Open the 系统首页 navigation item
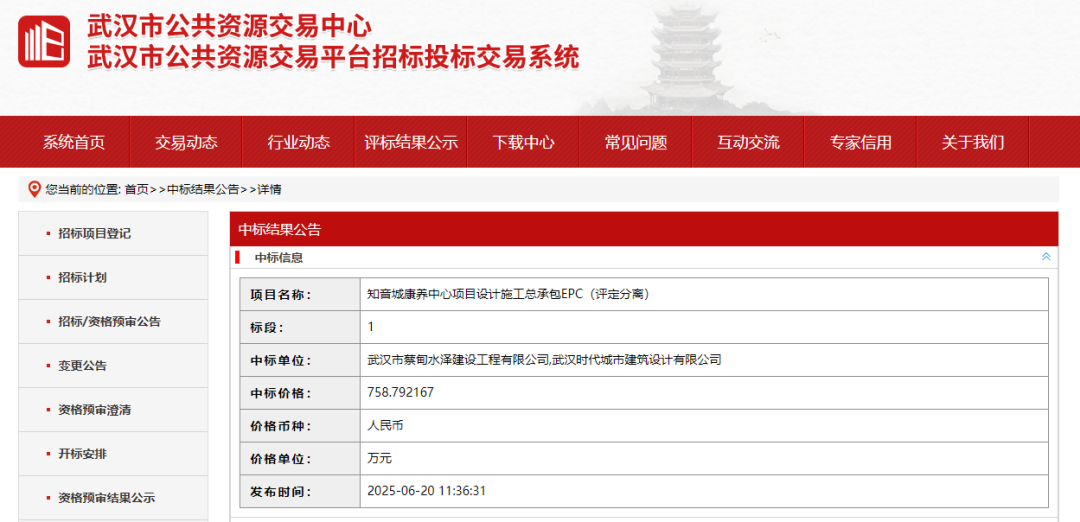Image resolution: width=1080 pixels, height=522 pixels. coord(74,142)
